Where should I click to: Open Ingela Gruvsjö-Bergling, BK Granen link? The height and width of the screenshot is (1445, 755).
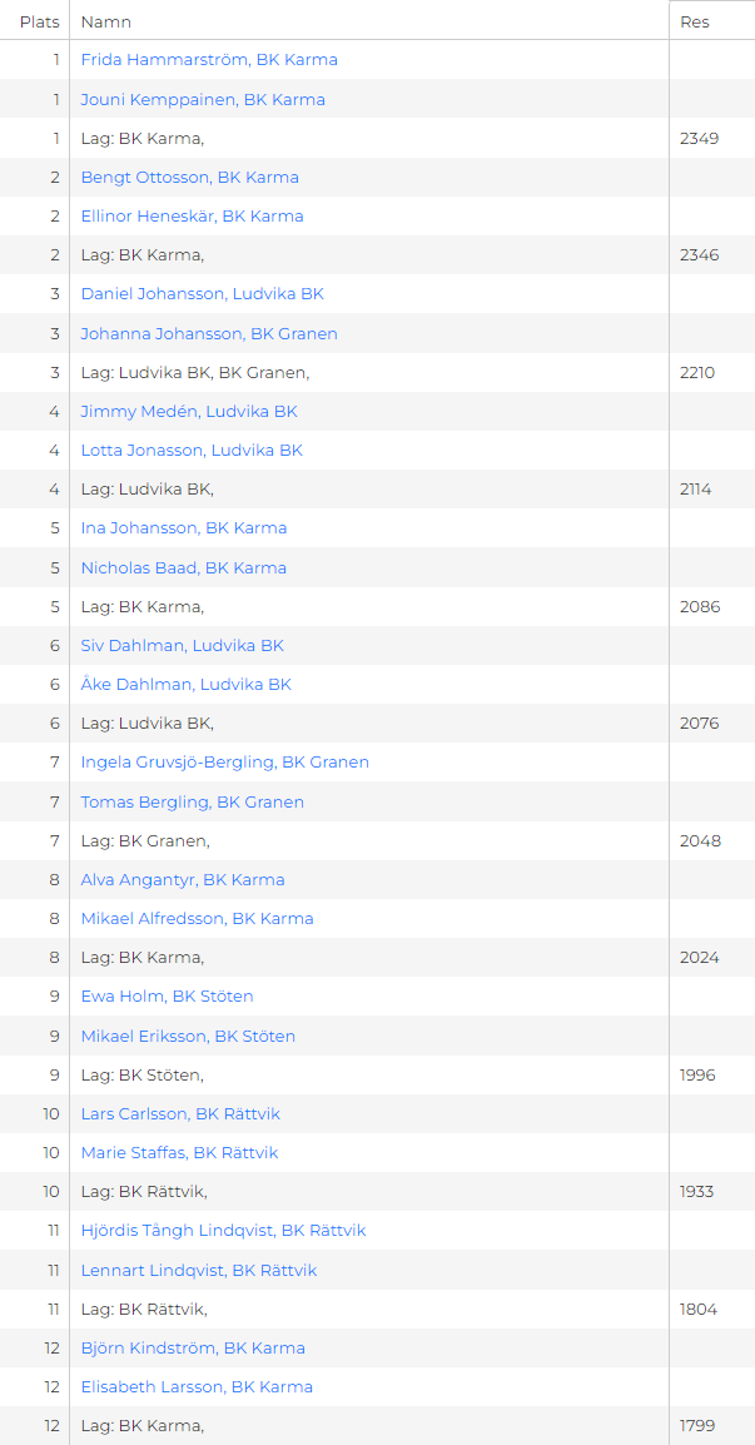[225, 762]
